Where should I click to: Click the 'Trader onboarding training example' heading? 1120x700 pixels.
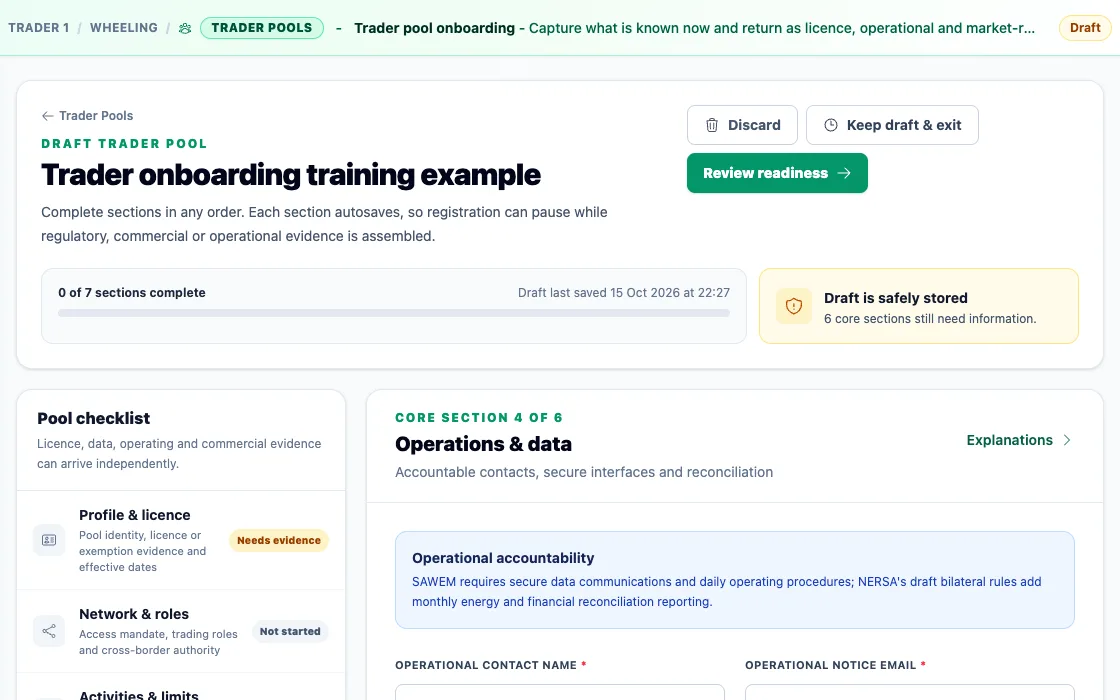(x=291, y=175)
